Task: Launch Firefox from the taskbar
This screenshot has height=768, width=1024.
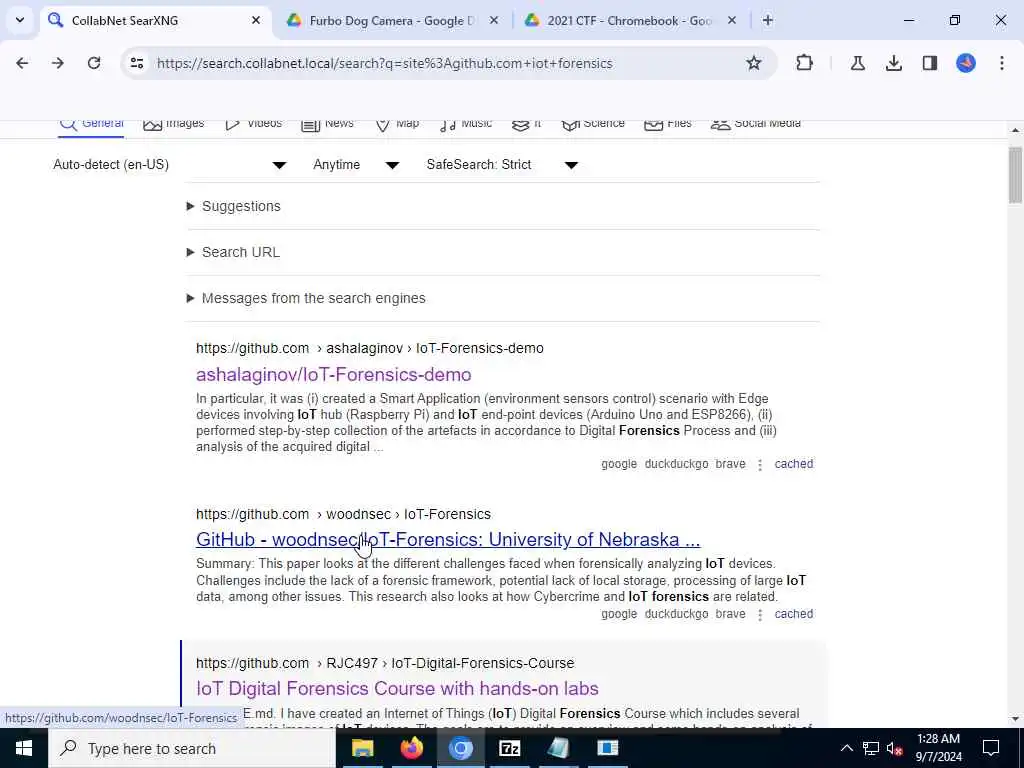Action: [x=411, y=748]
